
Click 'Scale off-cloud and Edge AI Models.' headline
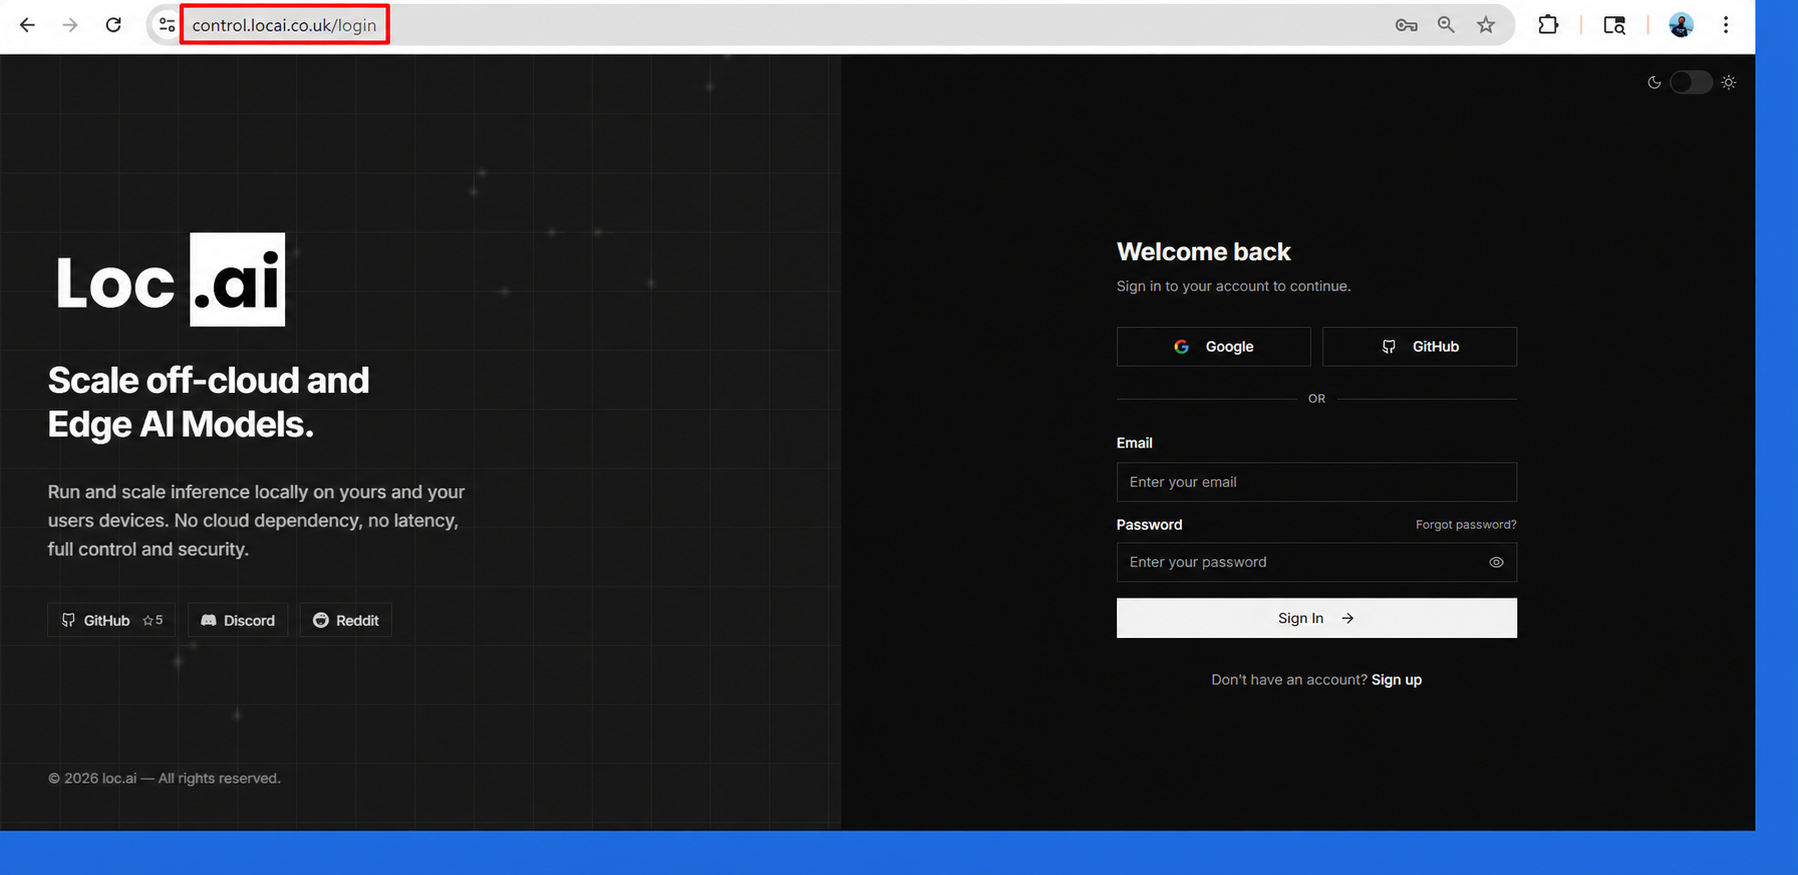(x=208, y=402)
